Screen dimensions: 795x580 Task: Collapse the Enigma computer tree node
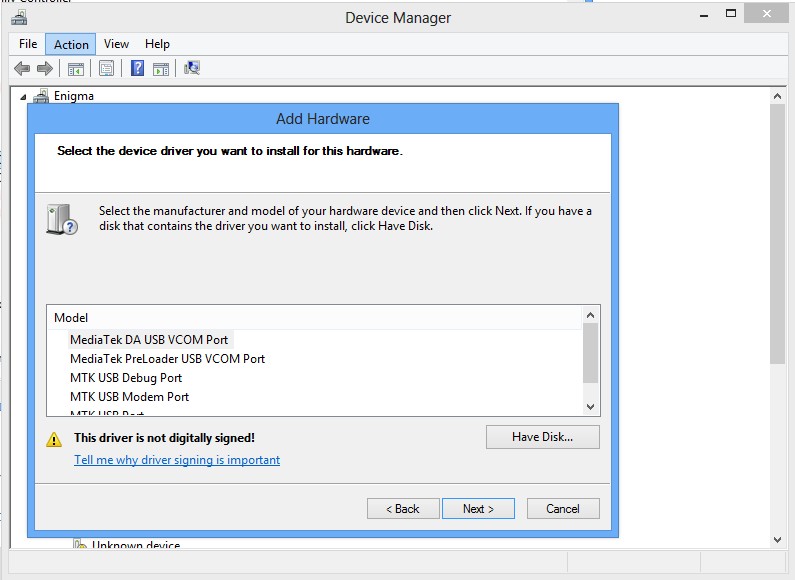pos(24,96)
